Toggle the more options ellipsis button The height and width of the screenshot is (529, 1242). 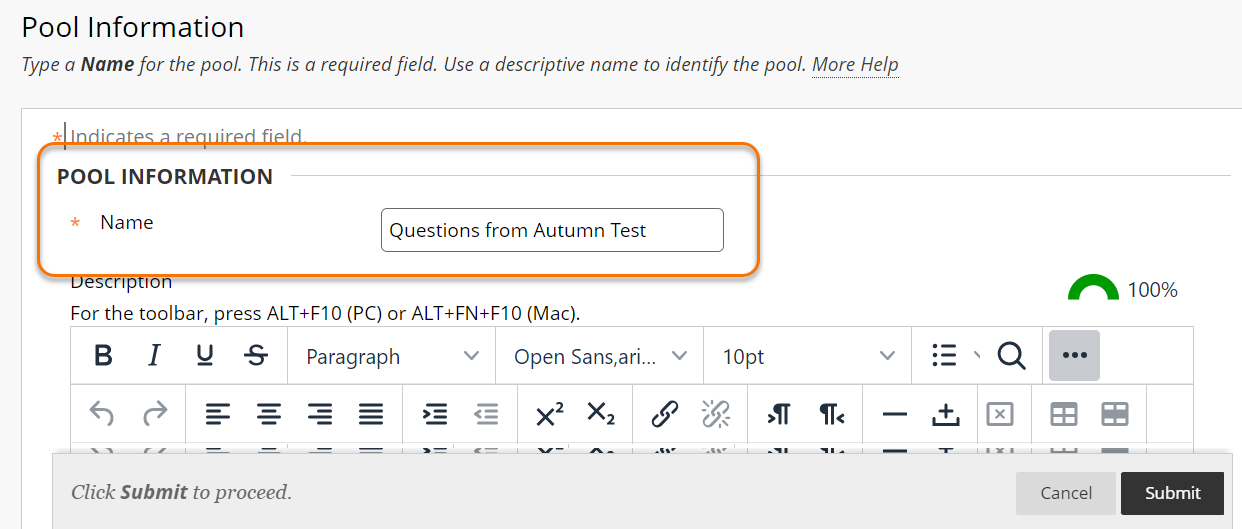pyautogui.click(x=1074, y=356)
